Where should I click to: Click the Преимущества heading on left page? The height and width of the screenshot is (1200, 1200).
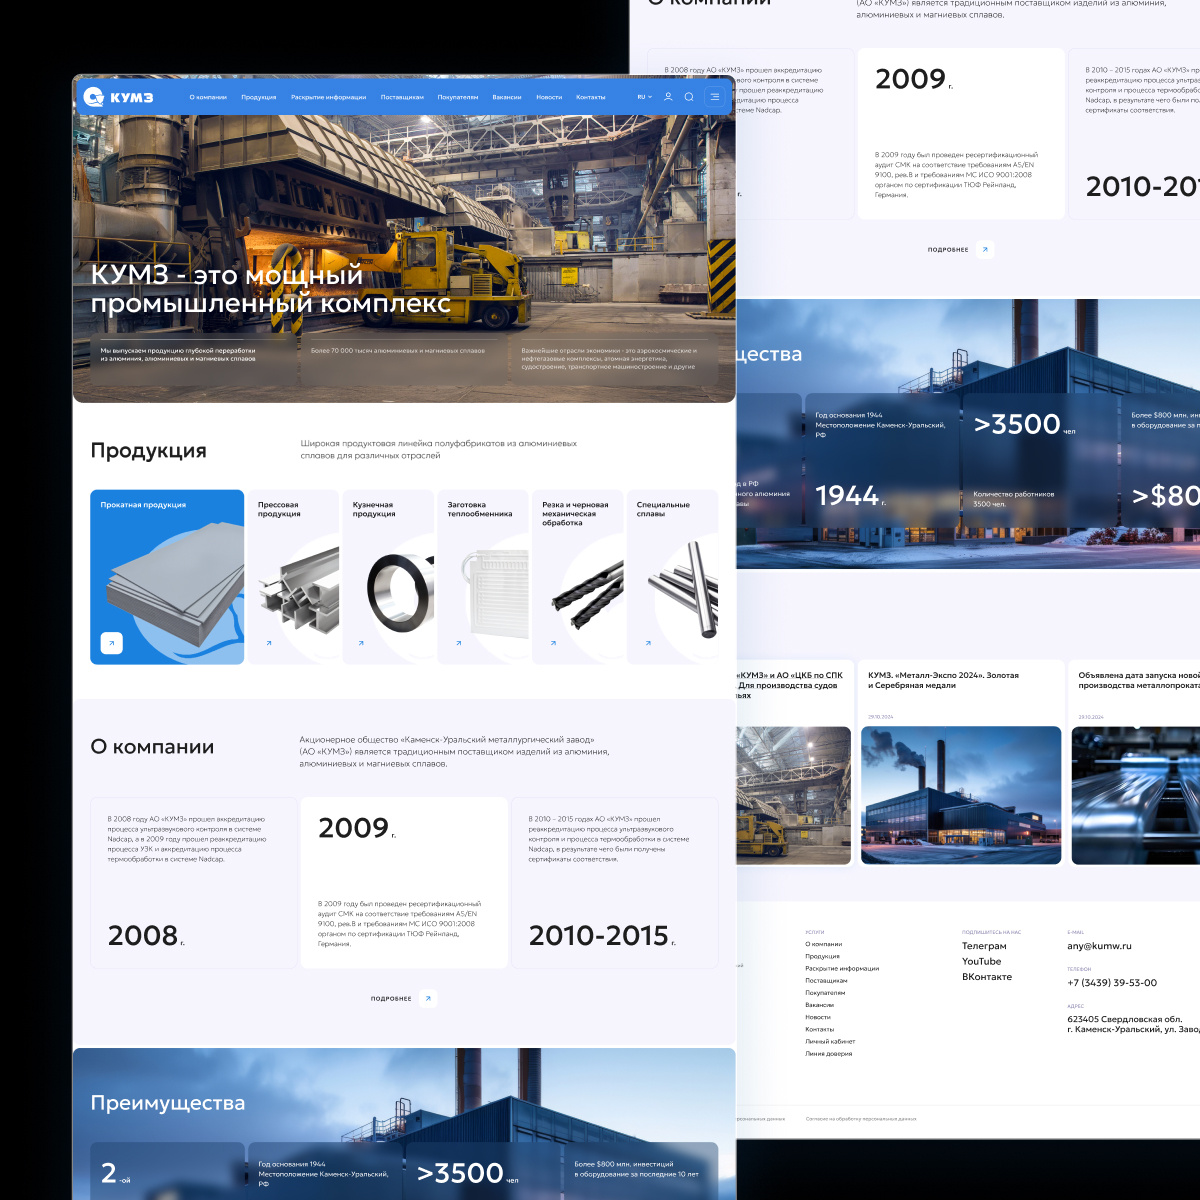point(168,1103)
